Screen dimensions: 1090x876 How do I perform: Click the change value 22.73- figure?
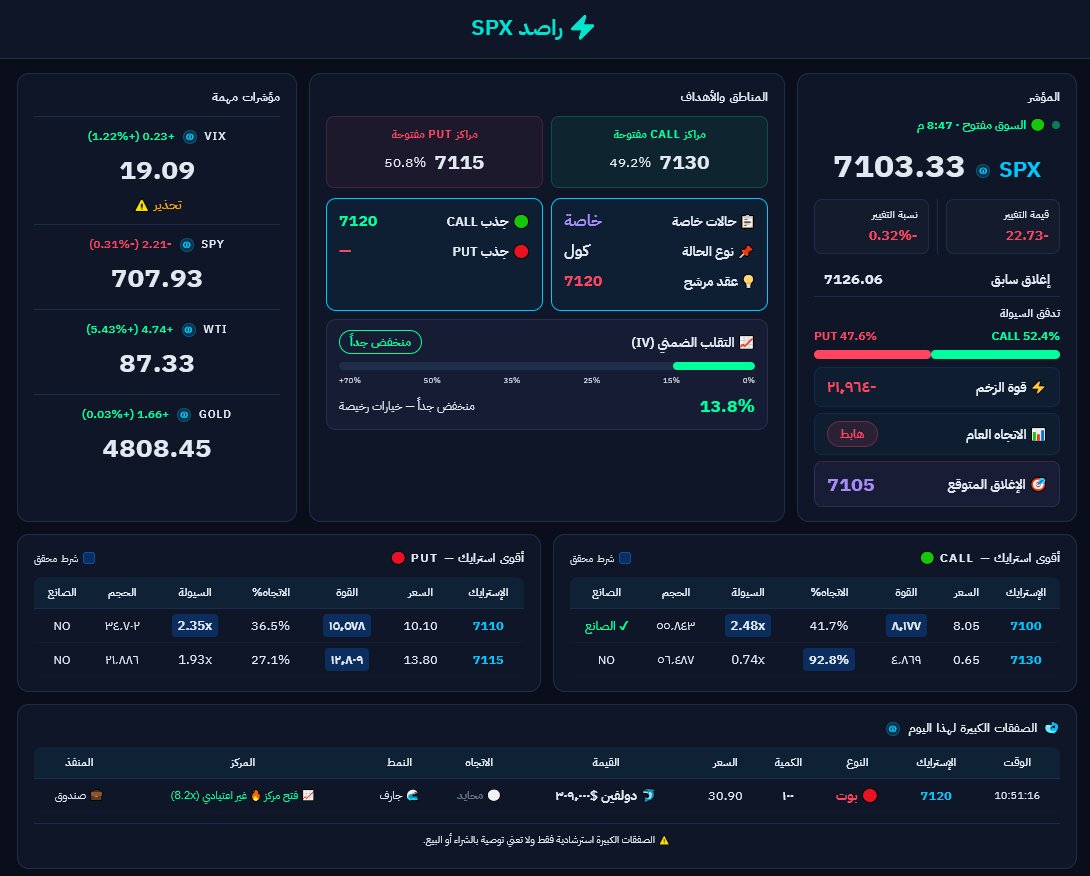1027,236
